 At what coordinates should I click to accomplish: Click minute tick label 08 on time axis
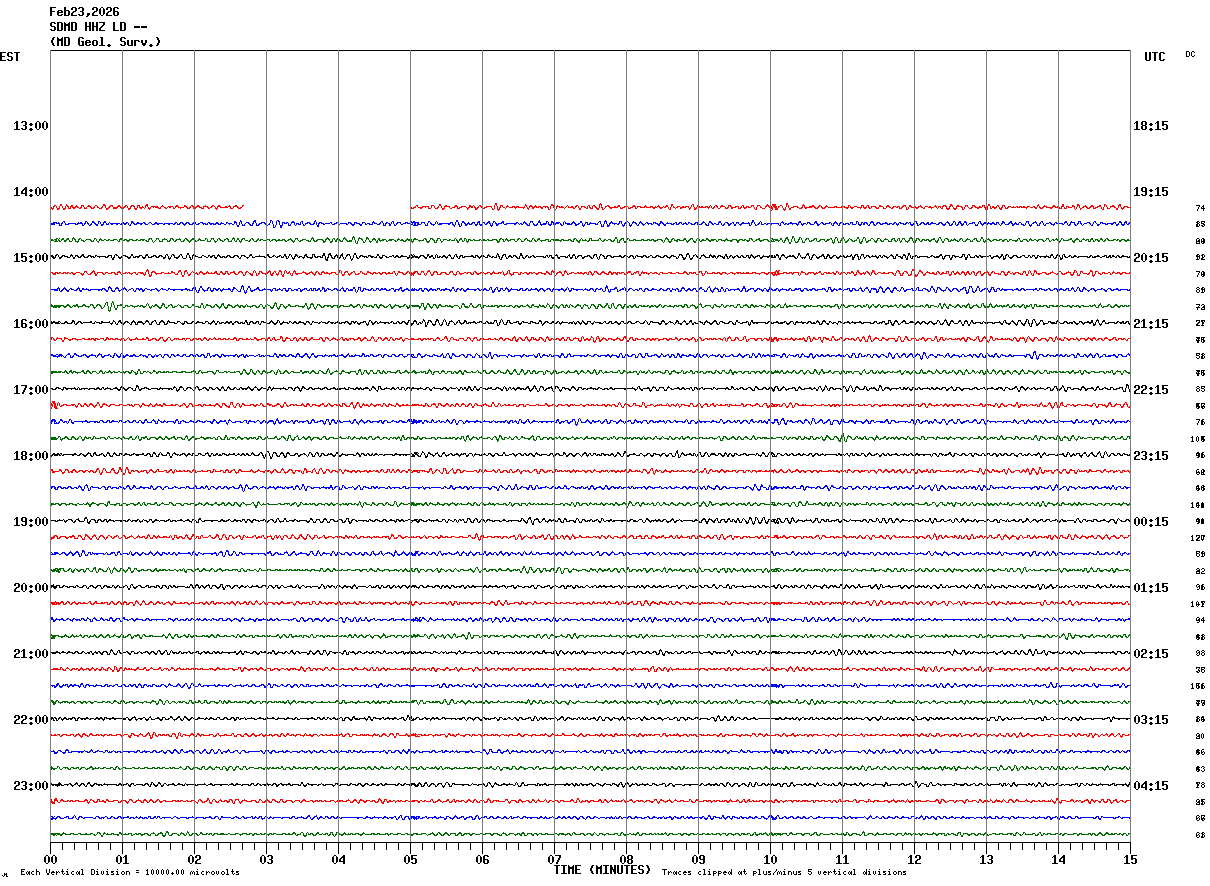626,859
